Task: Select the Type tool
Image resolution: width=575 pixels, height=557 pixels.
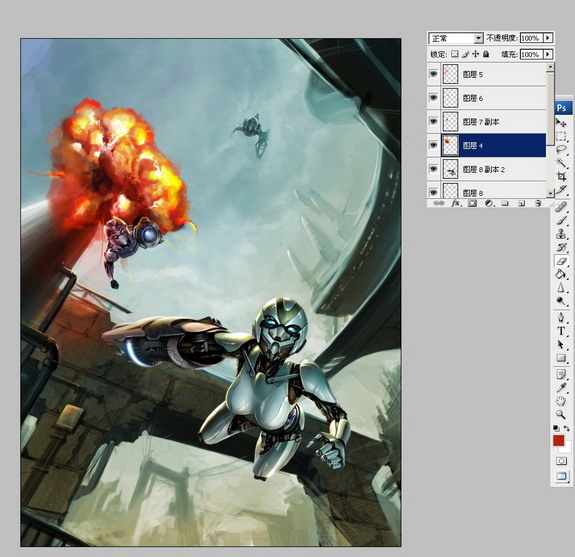Action: [561, 331]
